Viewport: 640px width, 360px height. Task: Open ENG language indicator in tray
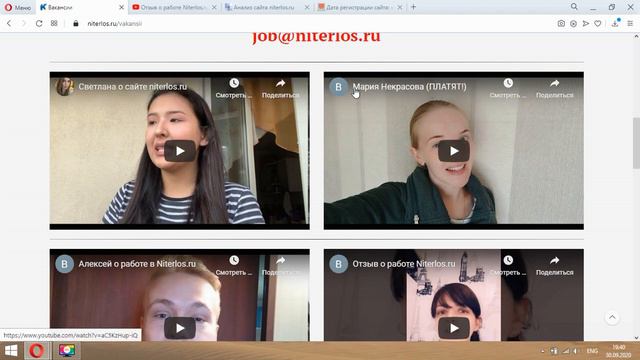pyautogui.click(x=592, y=351)
